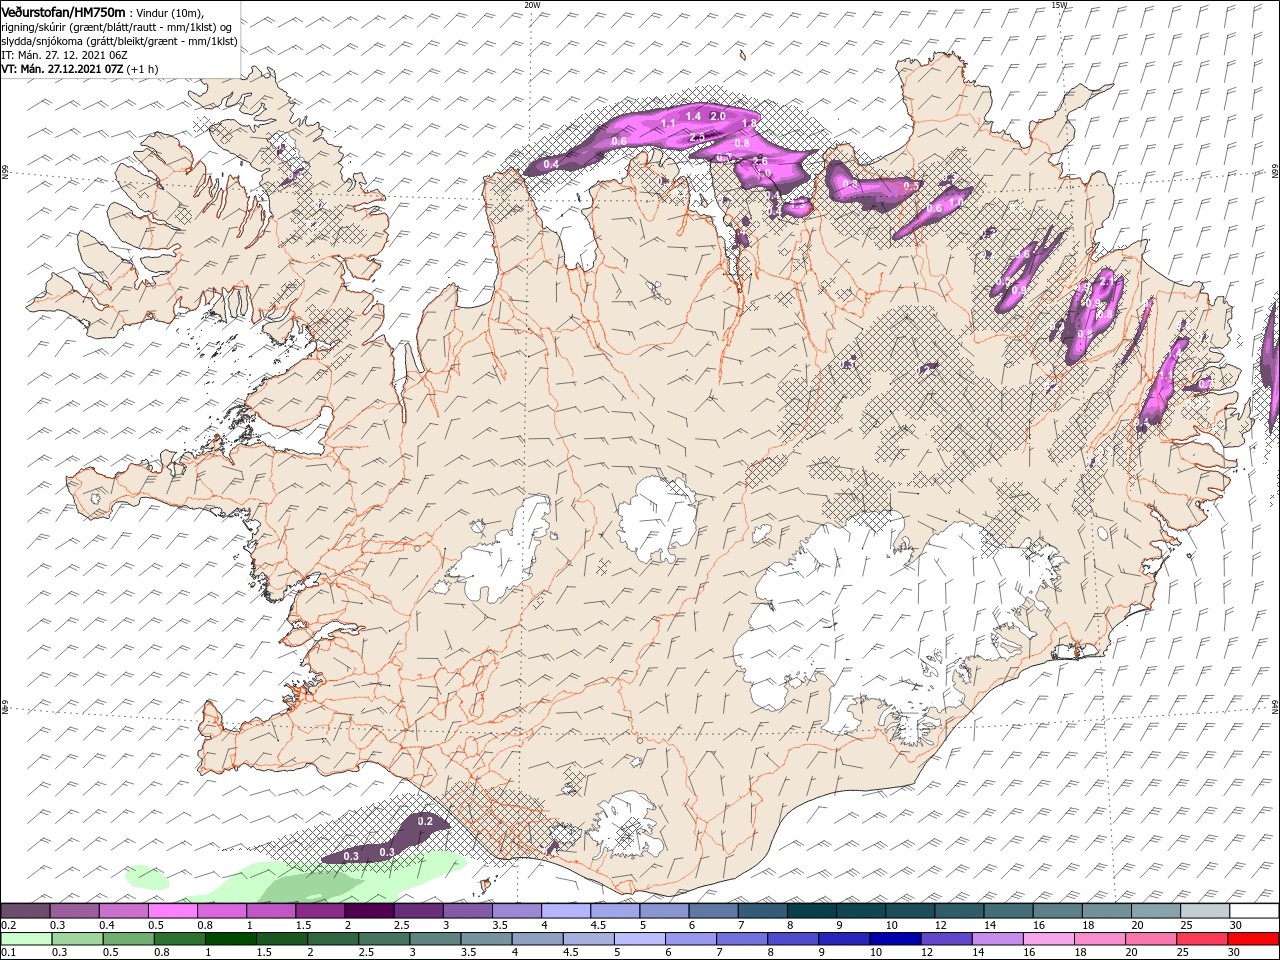Viewport: 1280px width, 960px height.
Task: Click the 2.0 snowfall value on the map
Action: point(717,117)
